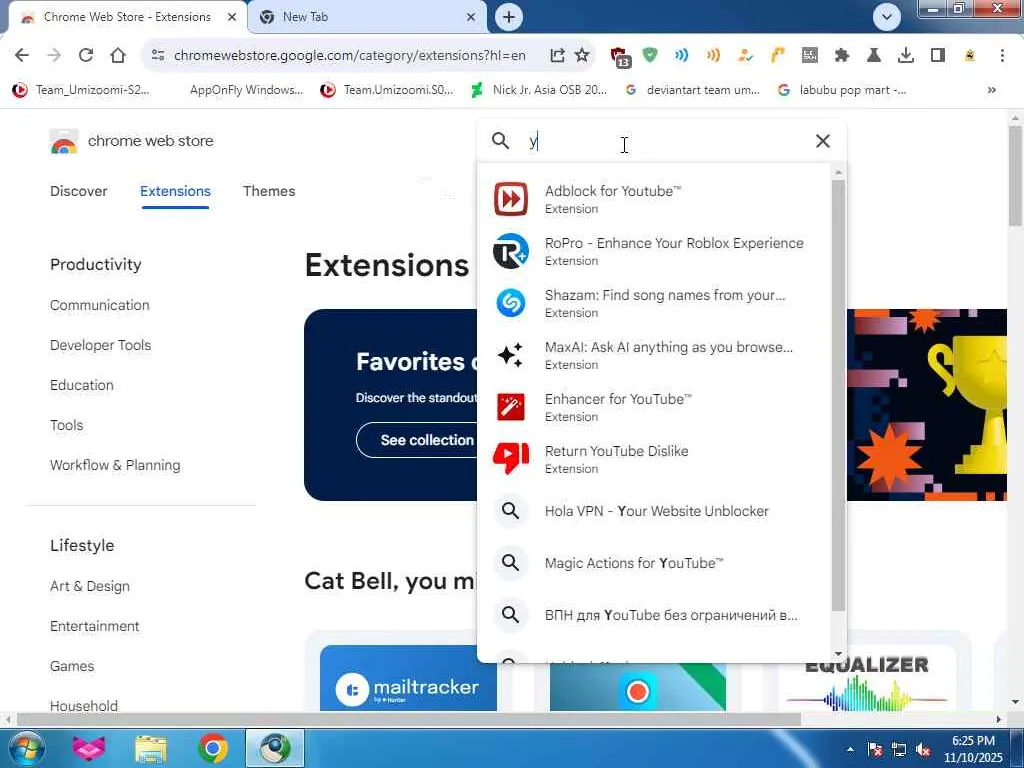1024x768 pixels.
Task: Click the page horizontal scrollbar
Action: point(409,719)
